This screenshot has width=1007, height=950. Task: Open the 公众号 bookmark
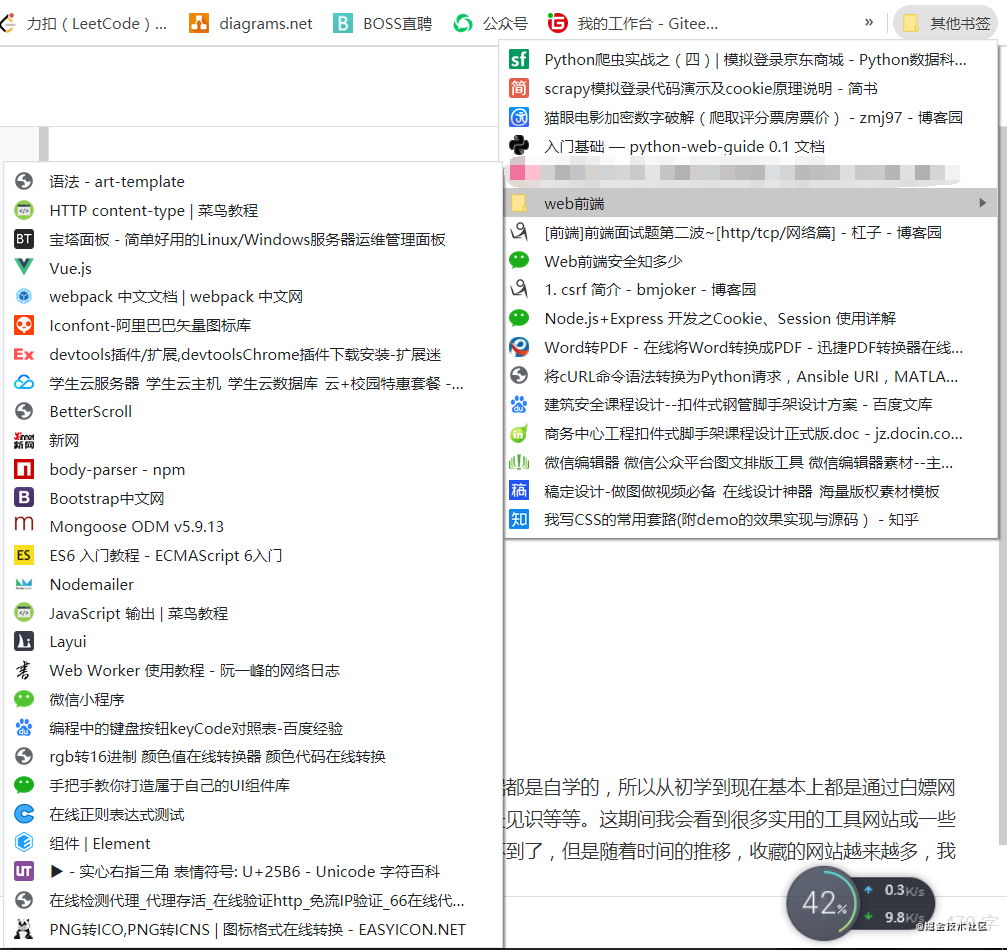pyautogui.click(x=491, y=24)
